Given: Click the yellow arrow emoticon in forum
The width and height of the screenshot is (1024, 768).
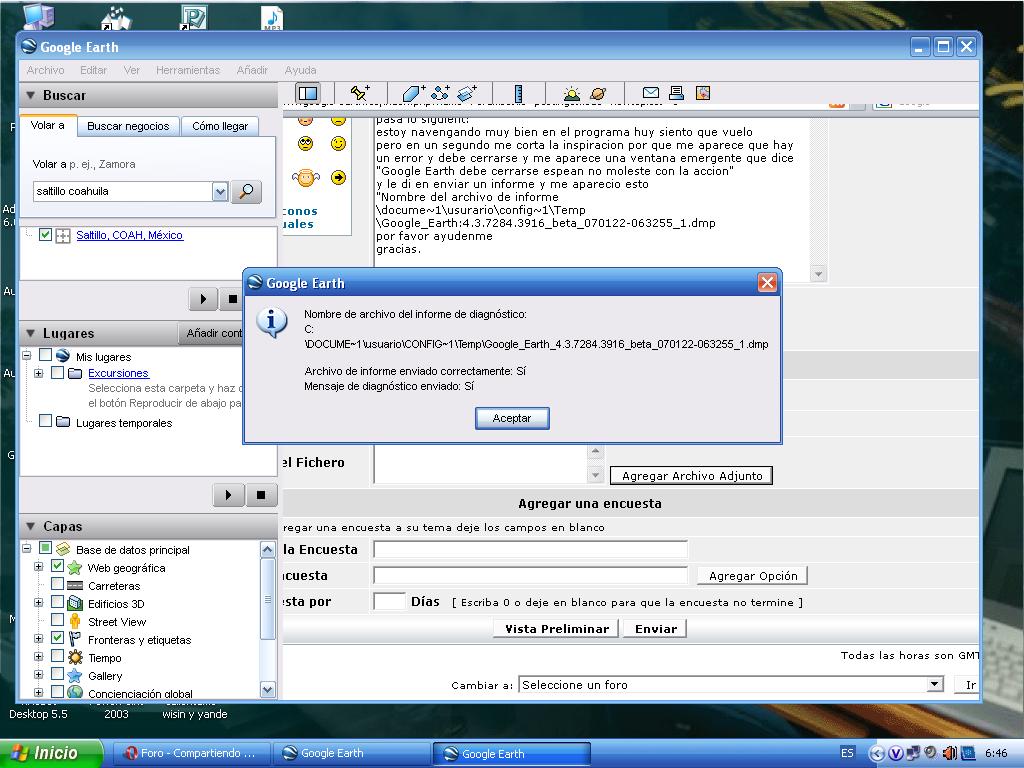Looking at the screenshot, I should (x=338, y=177).
